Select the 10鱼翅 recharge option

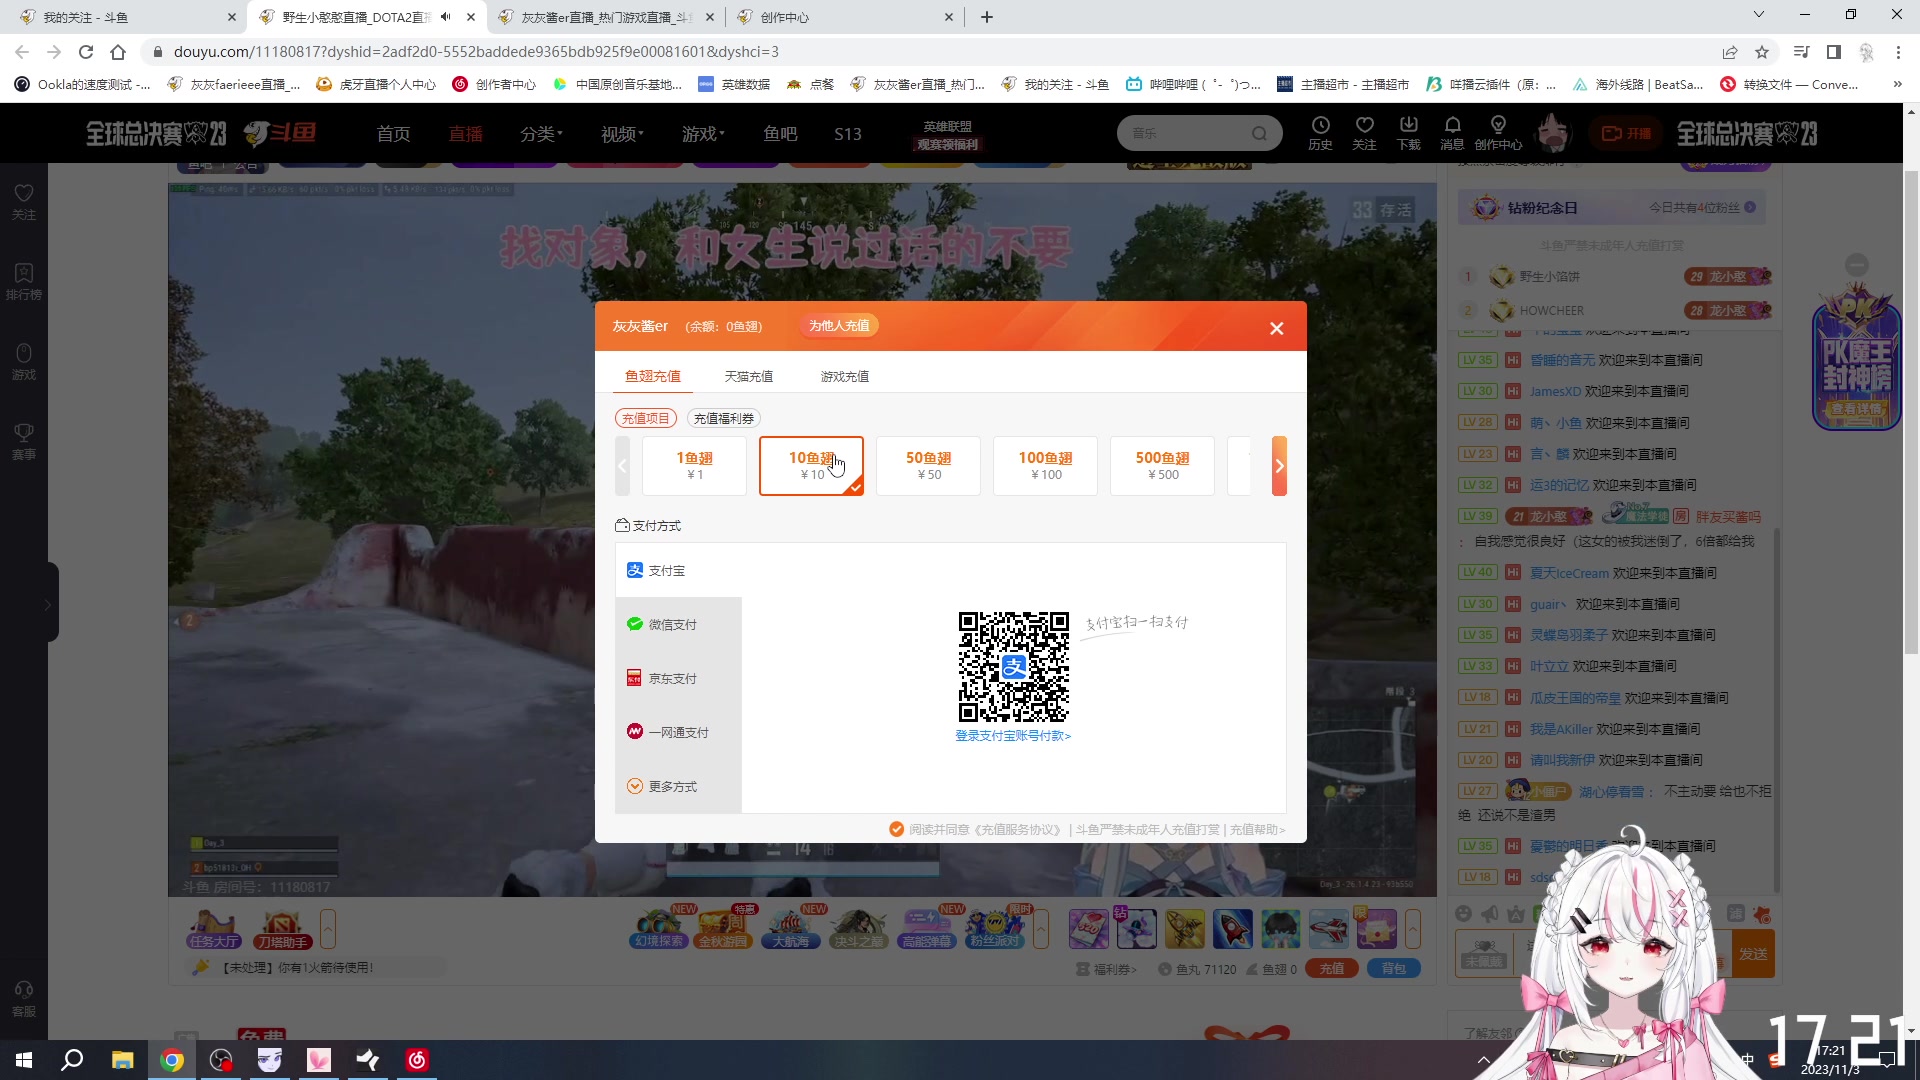coord(811,466)
